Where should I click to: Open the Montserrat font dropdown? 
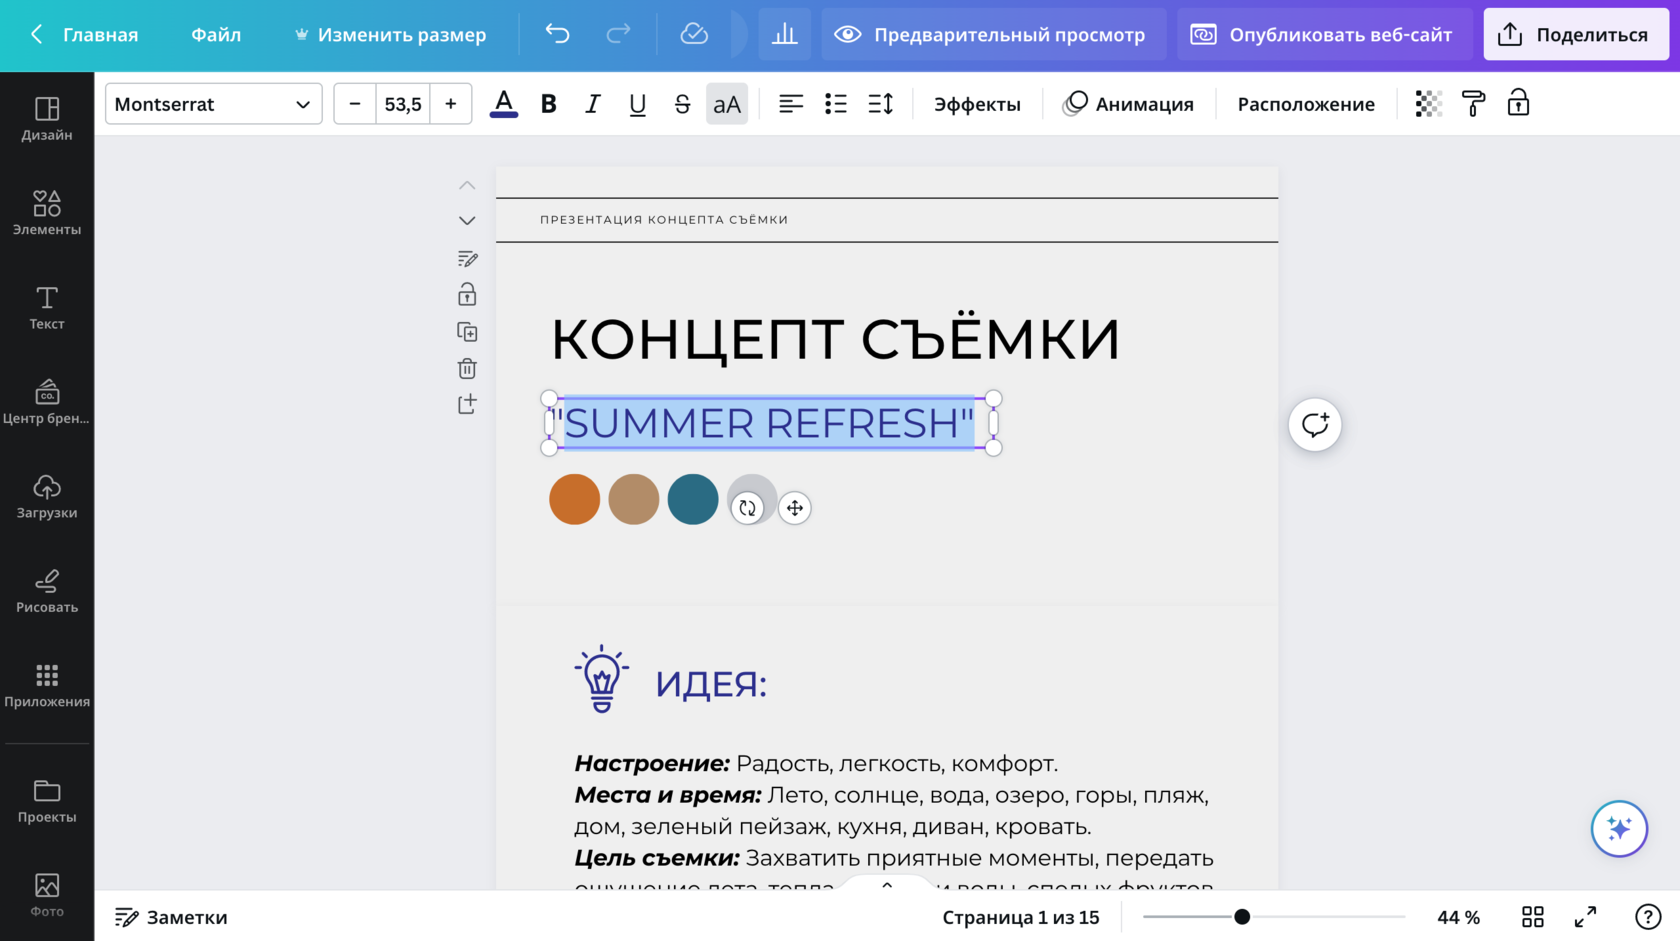(x=213, y=104)
